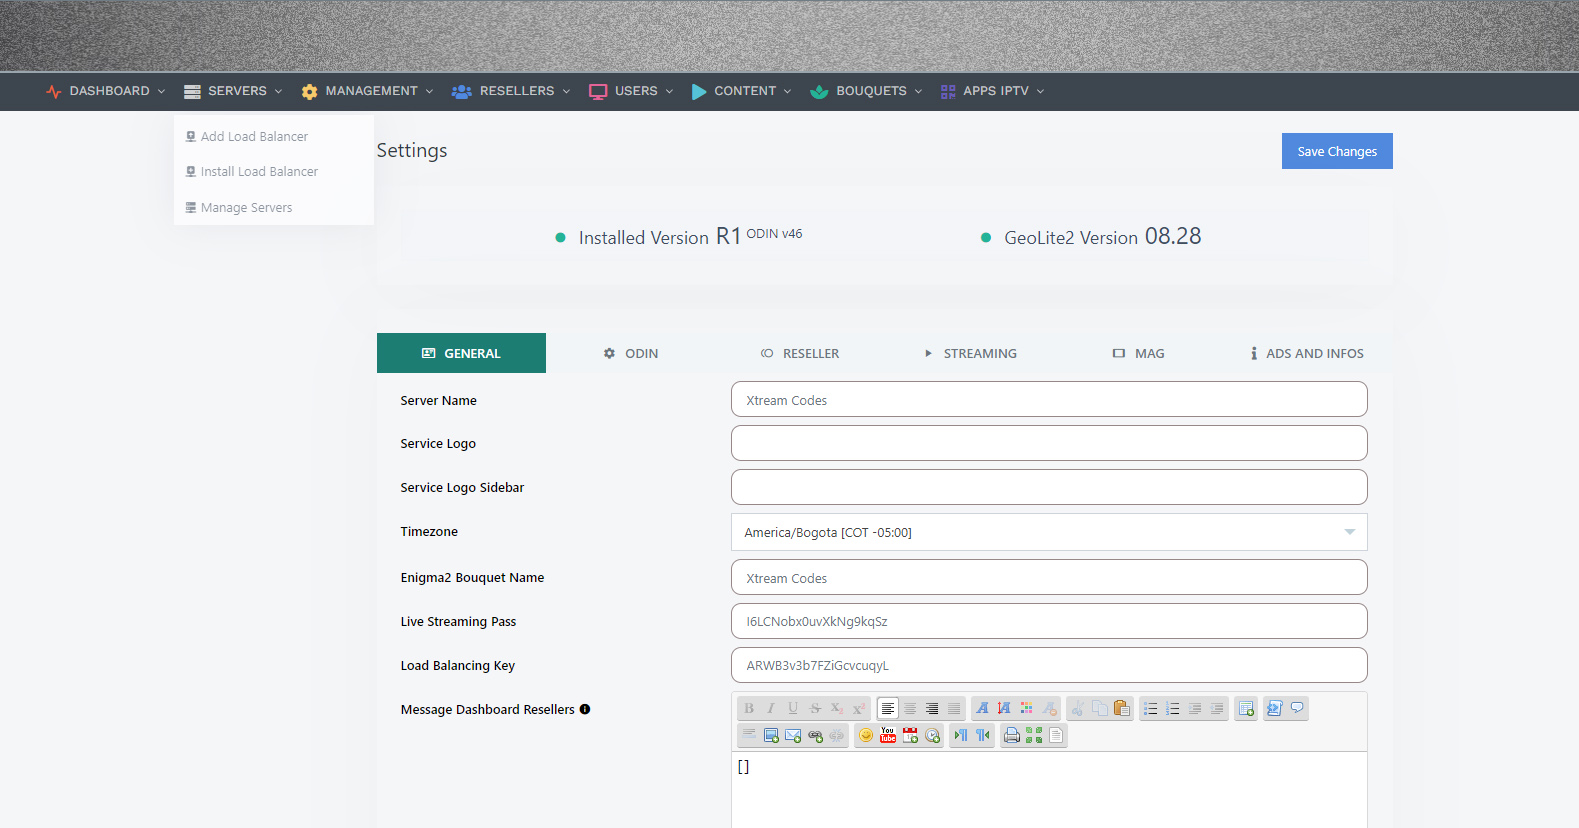The width and height of the screenshot is (1579, 828).
Task: Click the paste clipboard icon
Action: pos(1122,708)
